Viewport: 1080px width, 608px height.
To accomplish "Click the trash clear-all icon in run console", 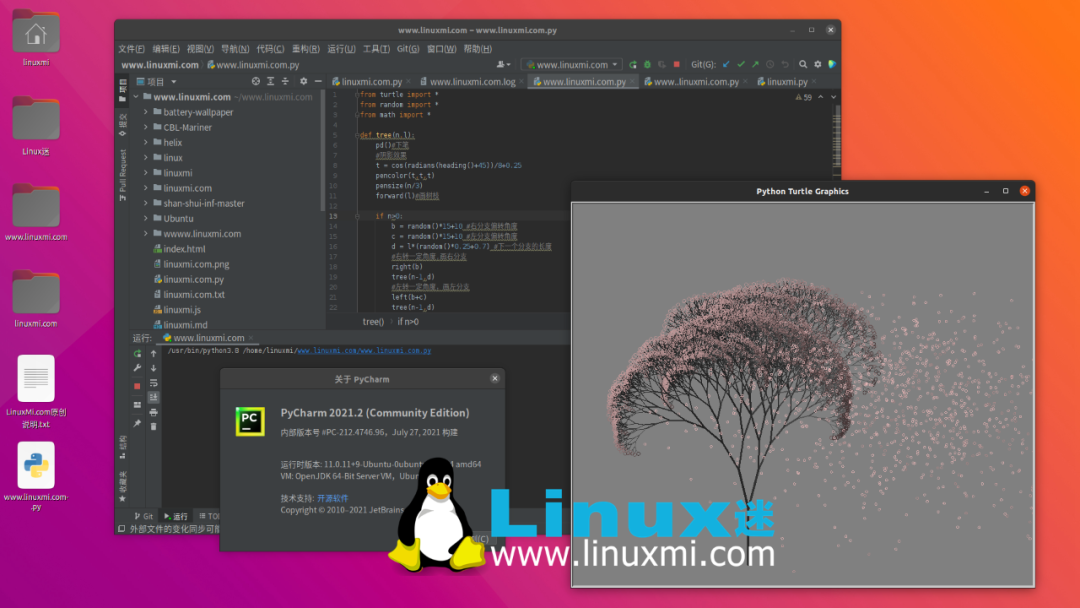I will (x=154, y=427).
